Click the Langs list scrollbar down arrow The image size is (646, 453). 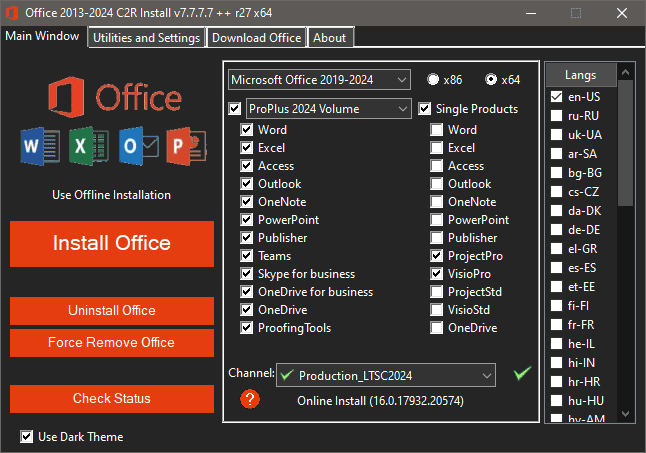(626, 413)
